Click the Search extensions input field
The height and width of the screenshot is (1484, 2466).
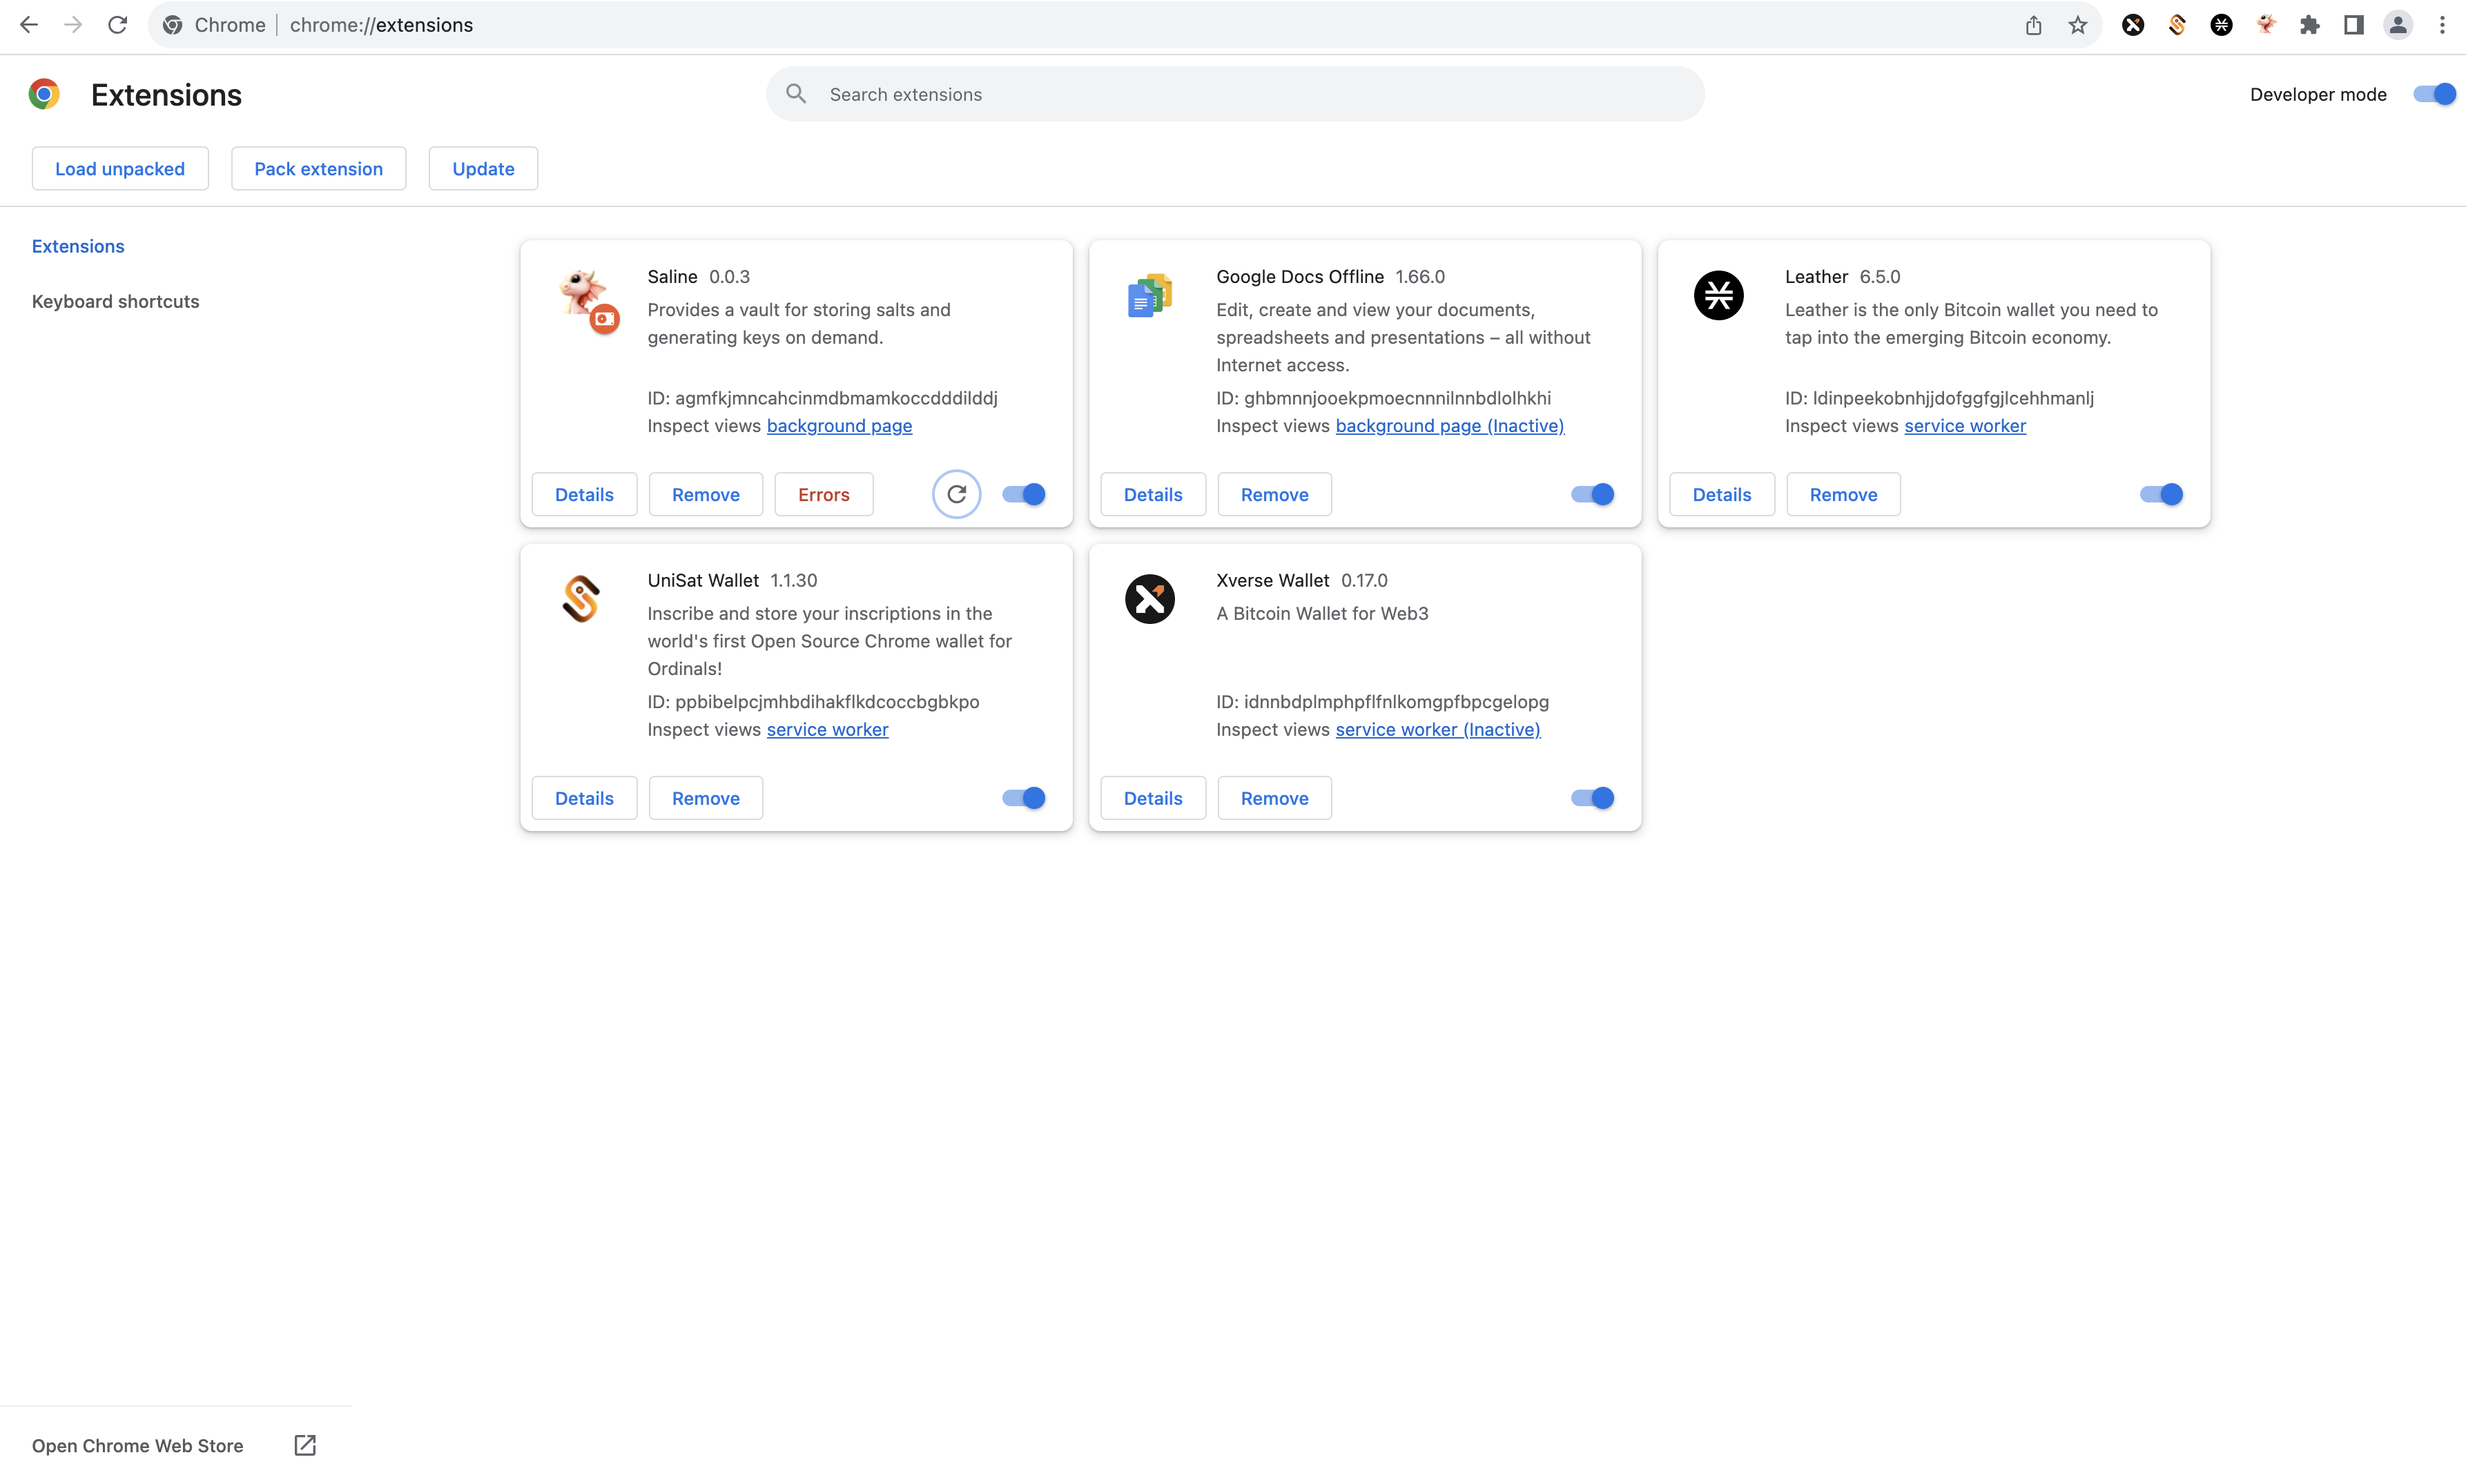pyautogui.click(x=1233, y=93)
